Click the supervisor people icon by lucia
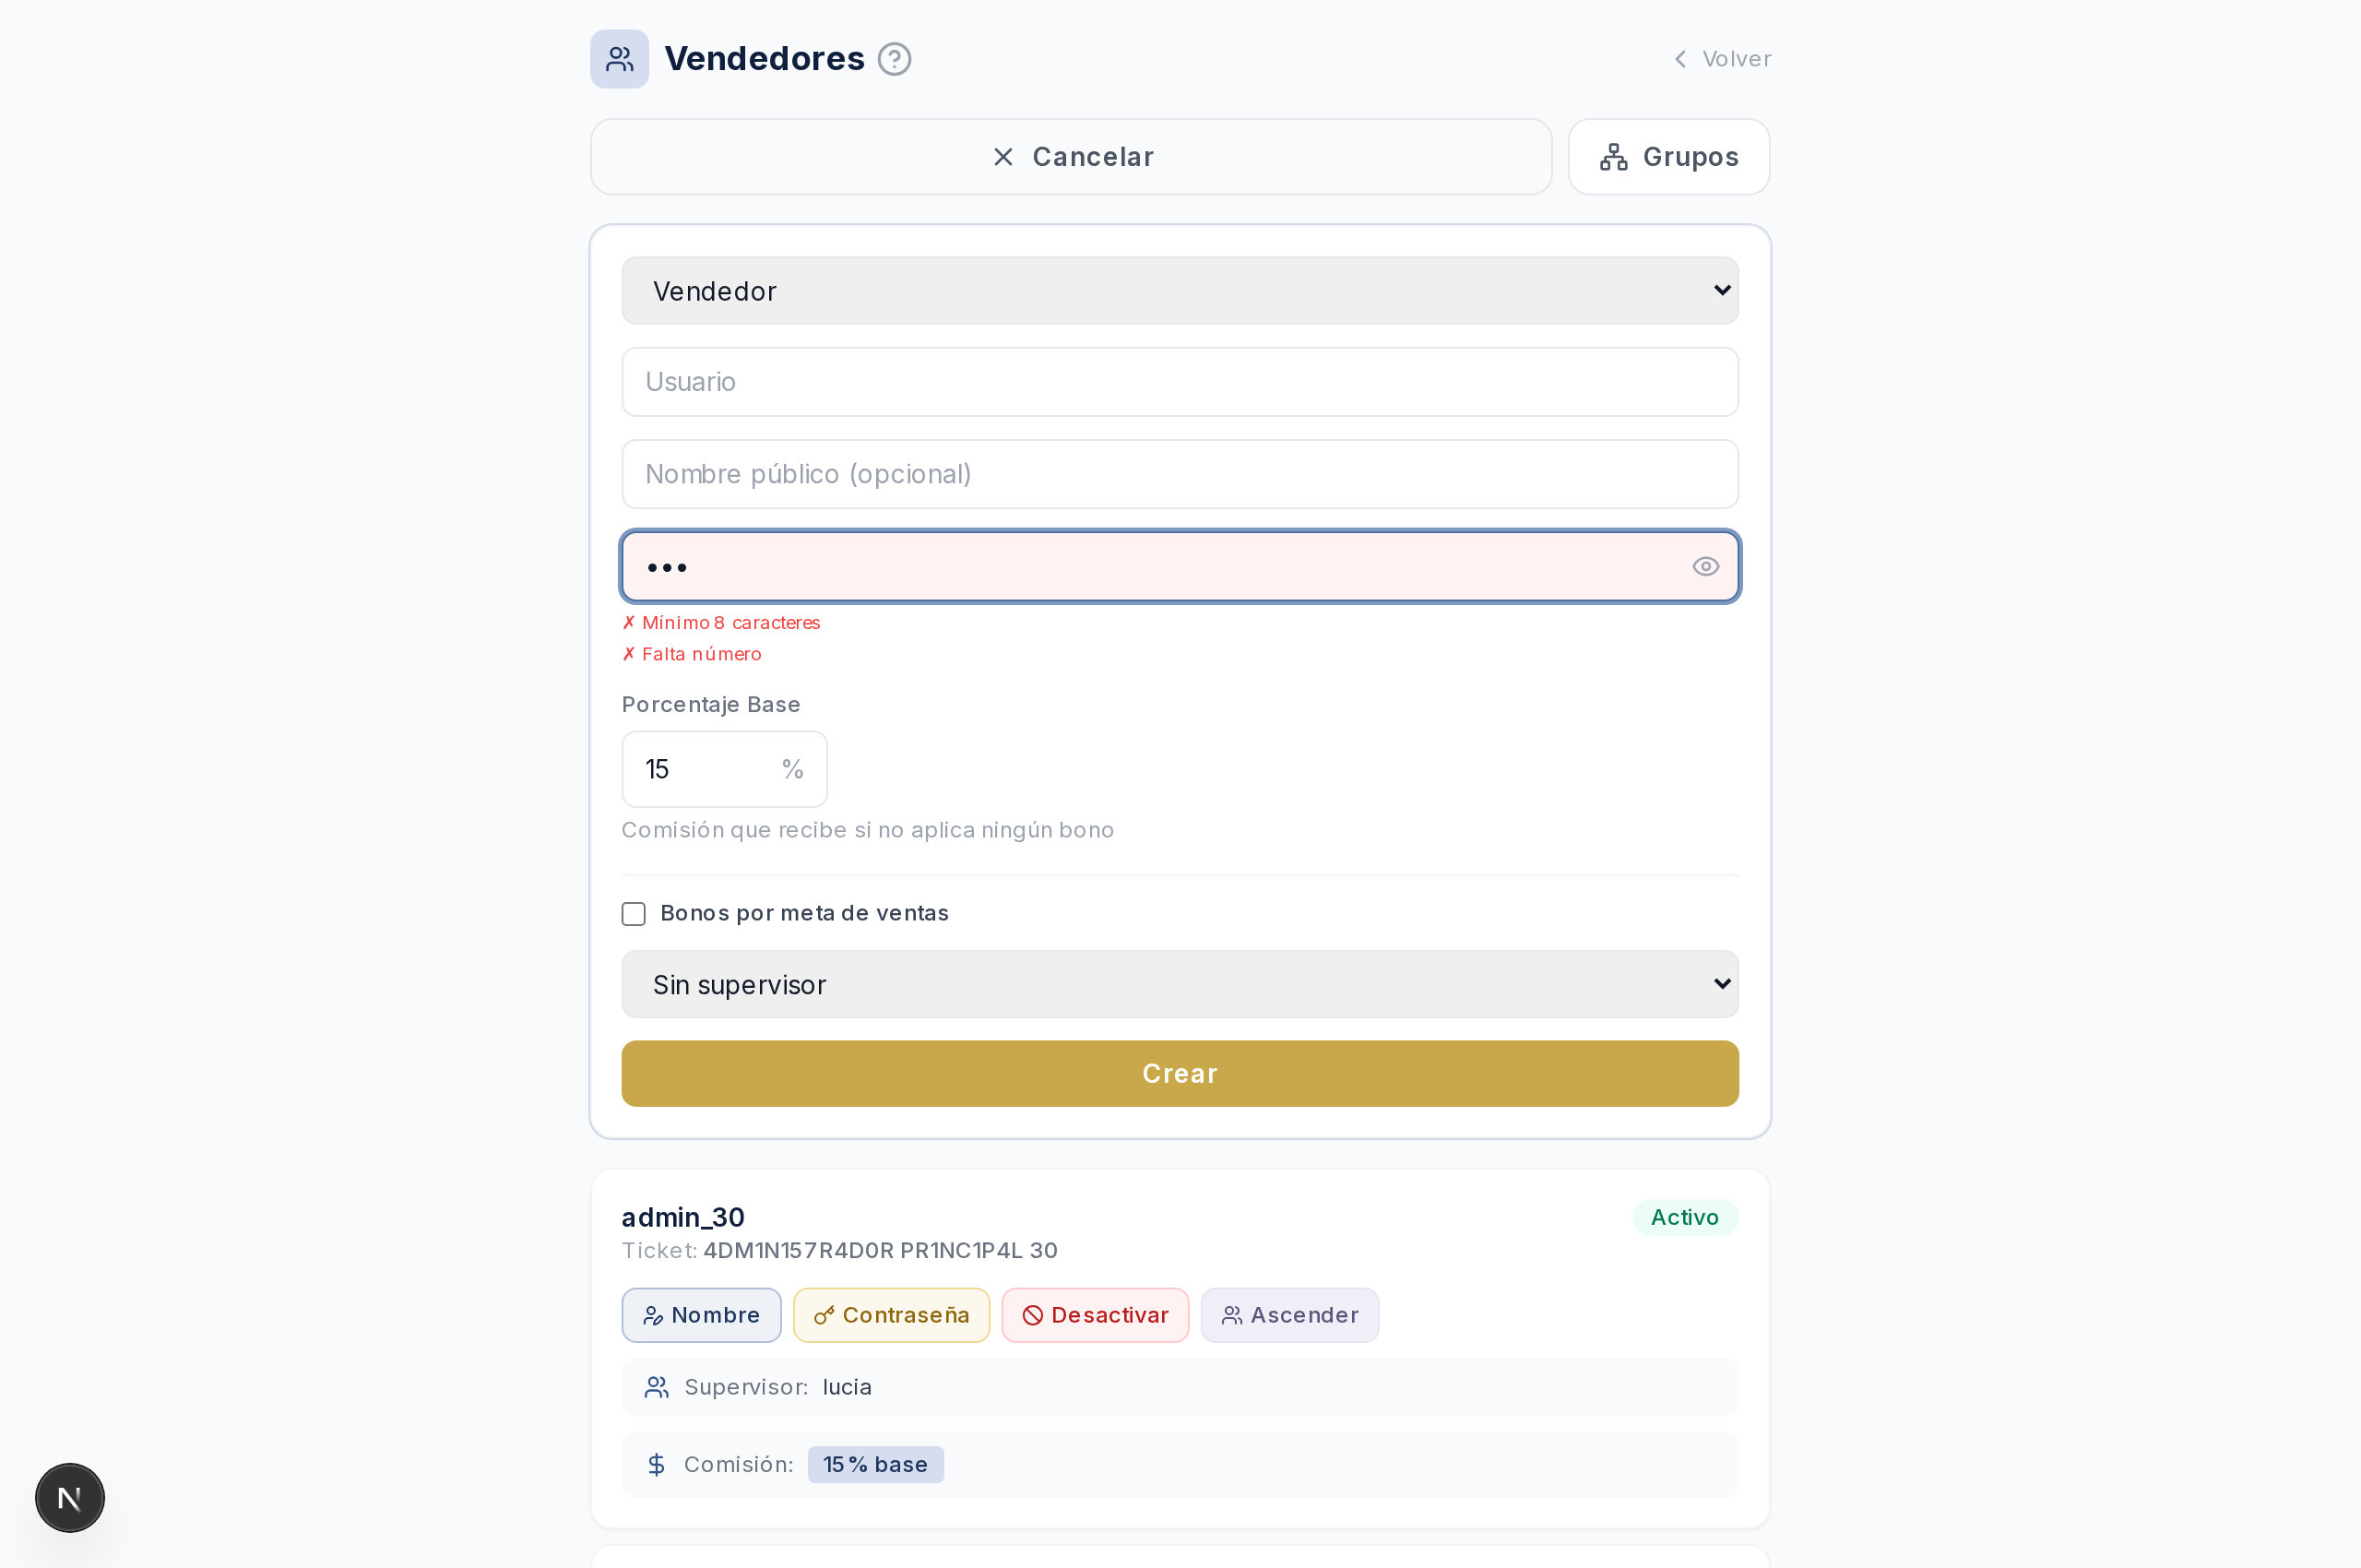 click(656, 1387)
